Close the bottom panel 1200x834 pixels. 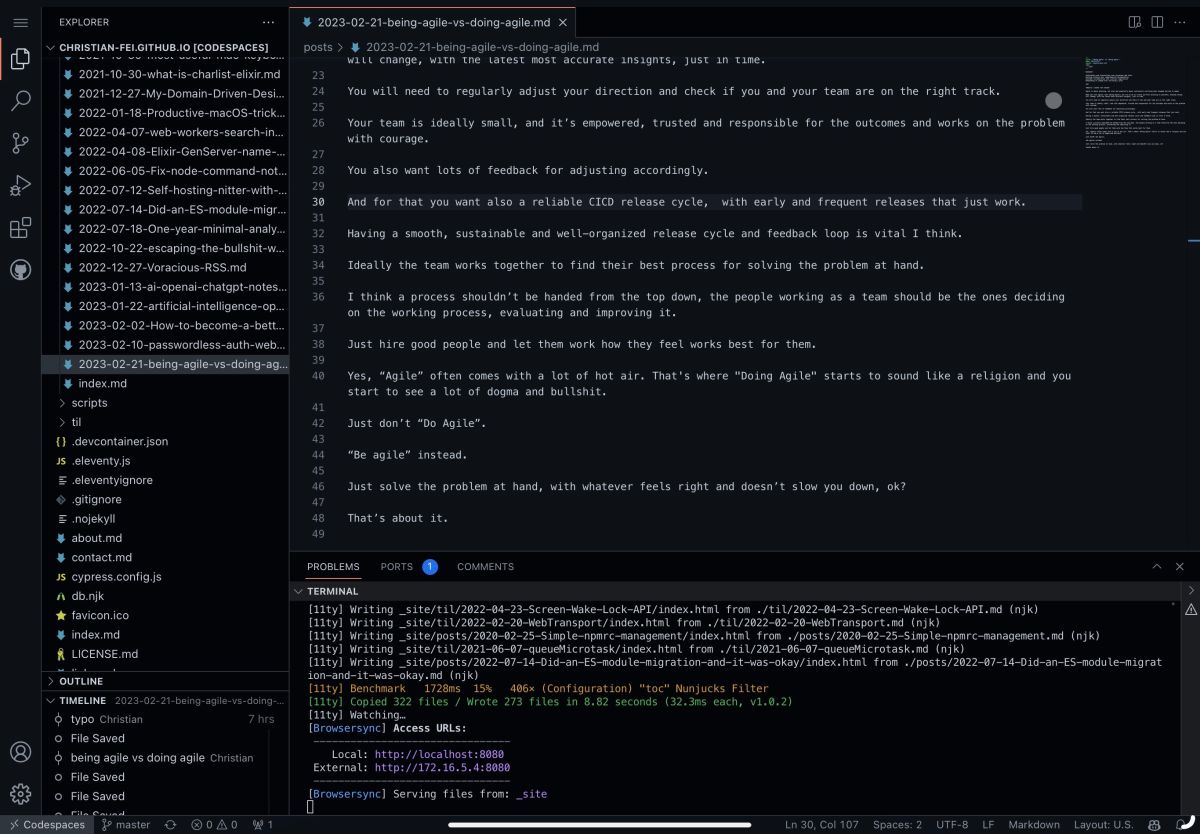coord(1180,566)
